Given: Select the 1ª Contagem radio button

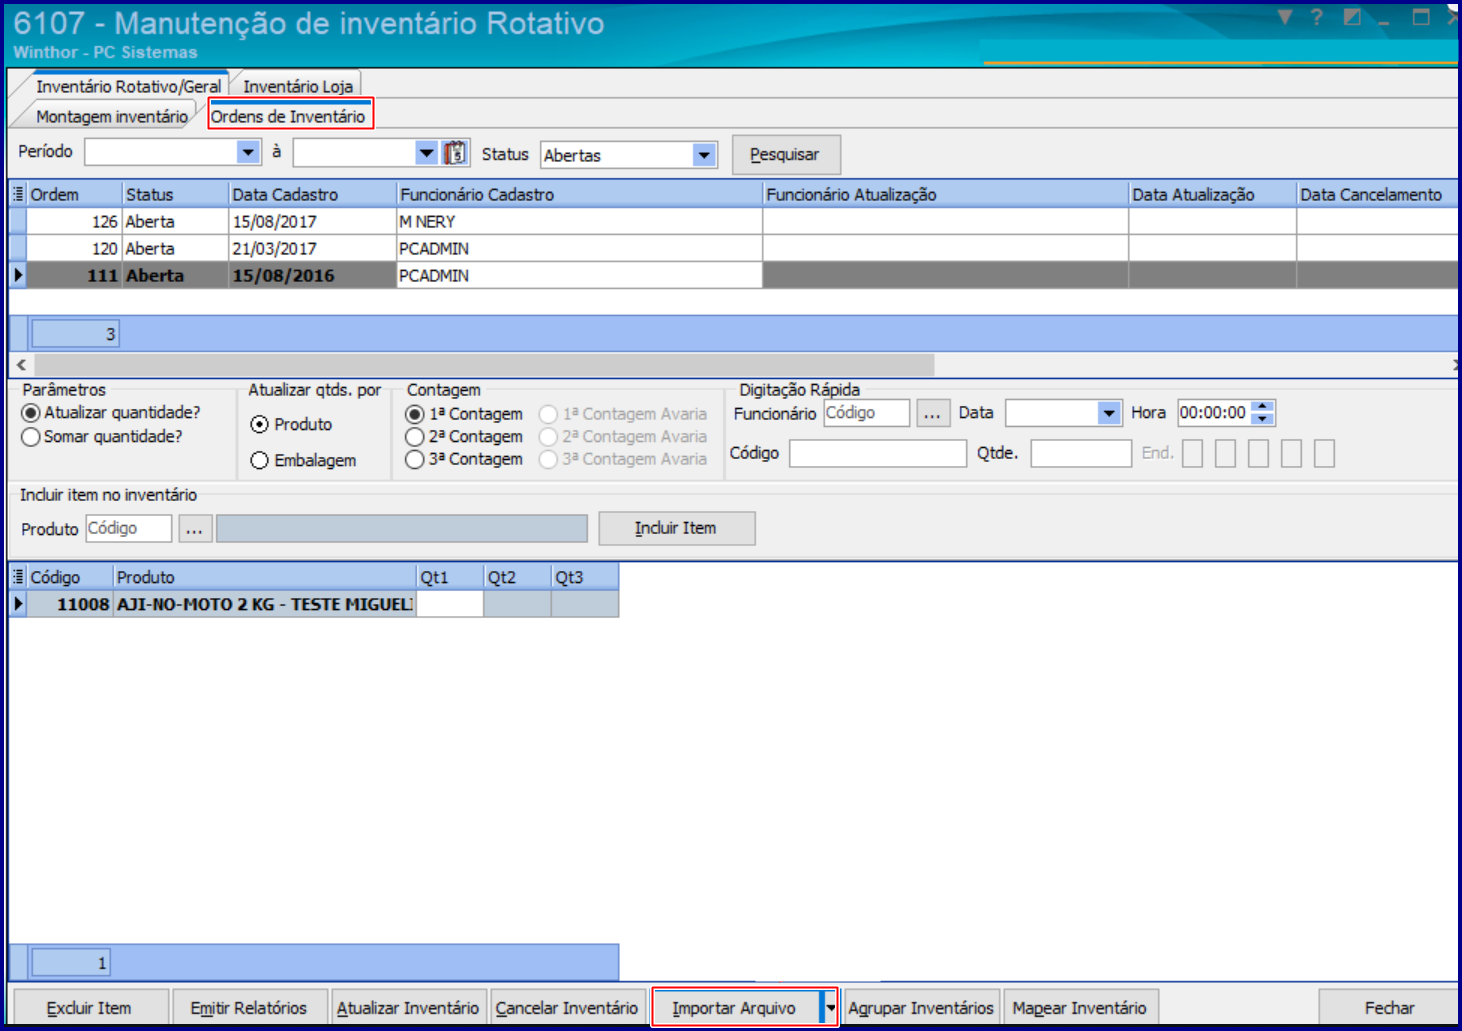Looking at the screenshot, I should point(415,414).
